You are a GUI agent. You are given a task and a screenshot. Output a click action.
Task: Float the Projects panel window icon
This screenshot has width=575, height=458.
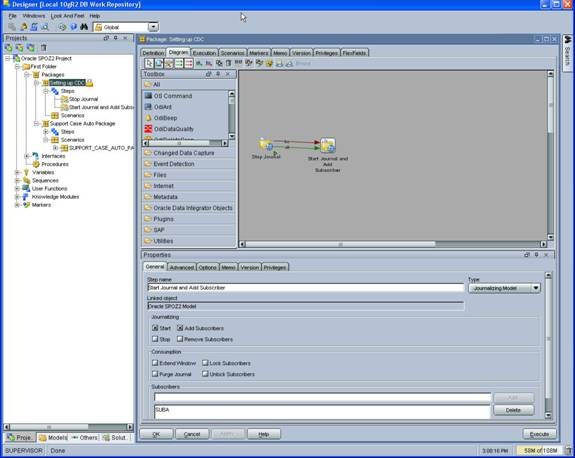(x=106, y=38)
